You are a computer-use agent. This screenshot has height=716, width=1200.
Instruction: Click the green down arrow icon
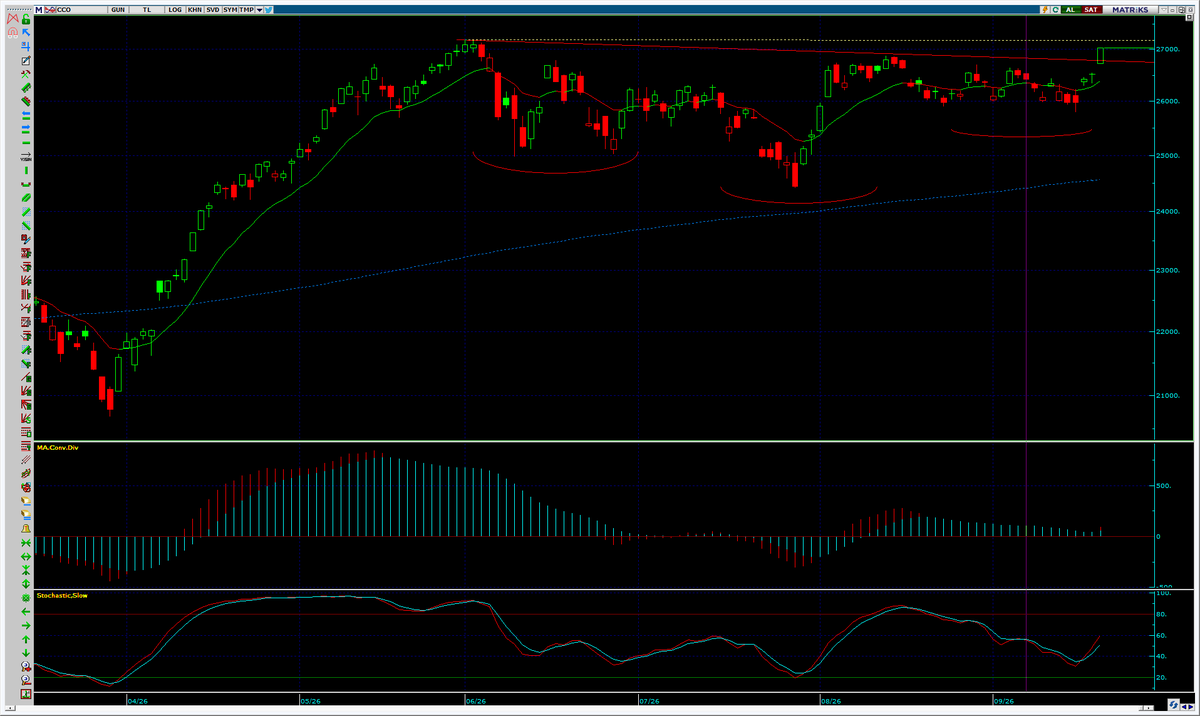click(26, 653)
